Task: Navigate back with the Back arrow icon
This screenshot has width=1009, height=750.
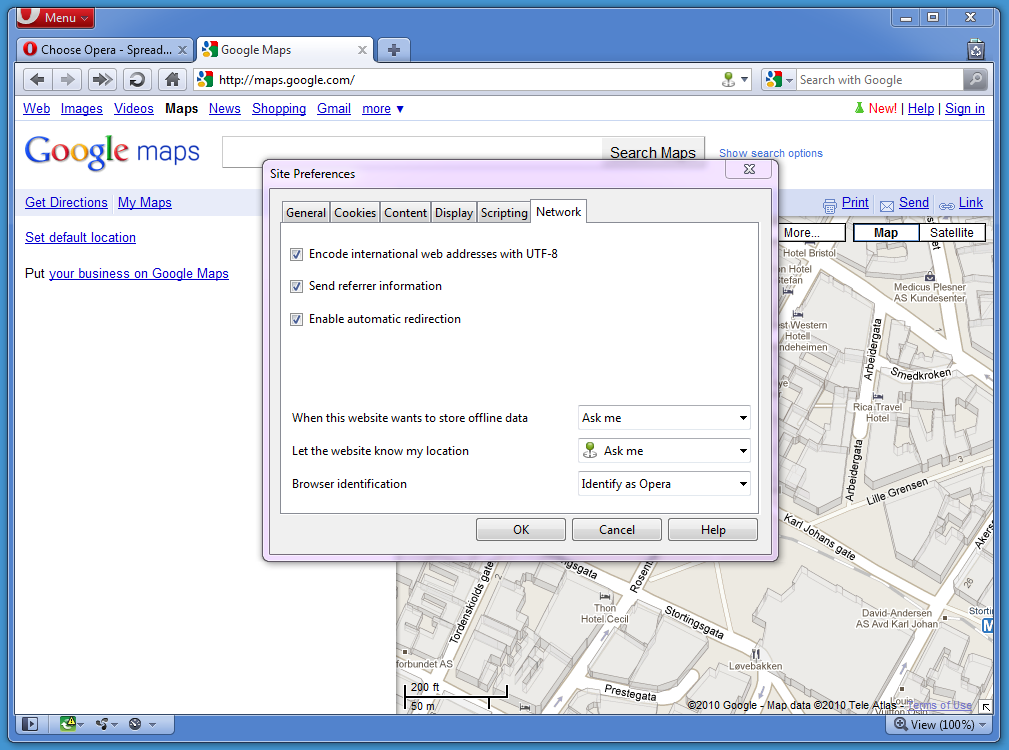Action: [x=36, y=79]
